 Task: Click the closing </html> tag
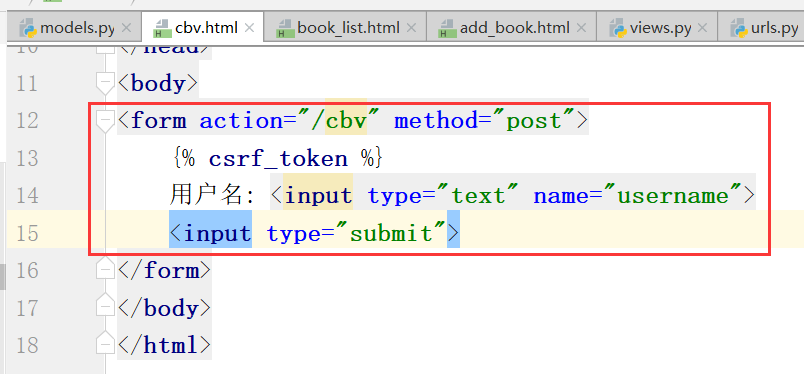(164, 345)
